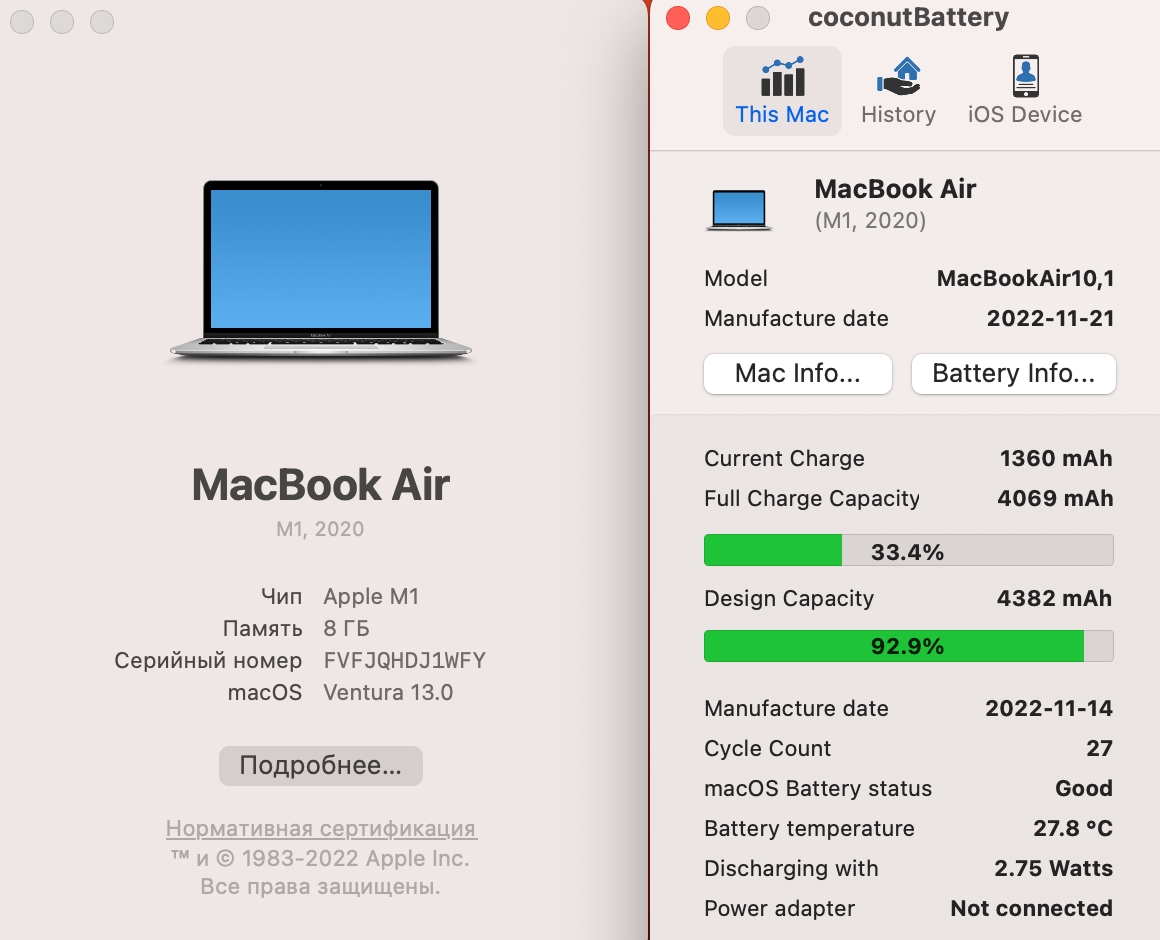
Task: Click the Cycle Count value 27
Action: [x=1099, y=748]
